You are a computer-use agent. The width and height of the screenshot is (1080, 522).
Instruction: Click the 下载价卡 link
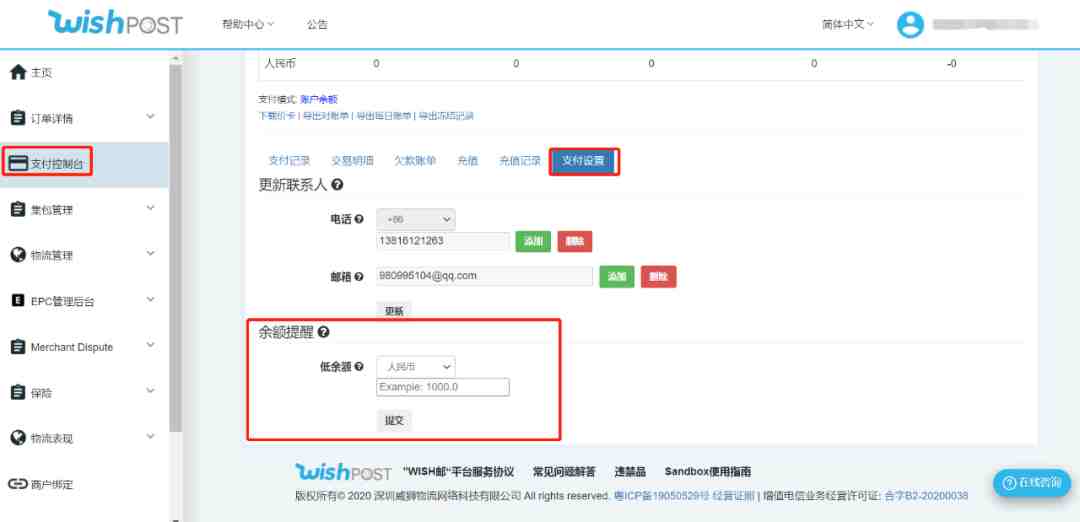(x=277, y=116)
